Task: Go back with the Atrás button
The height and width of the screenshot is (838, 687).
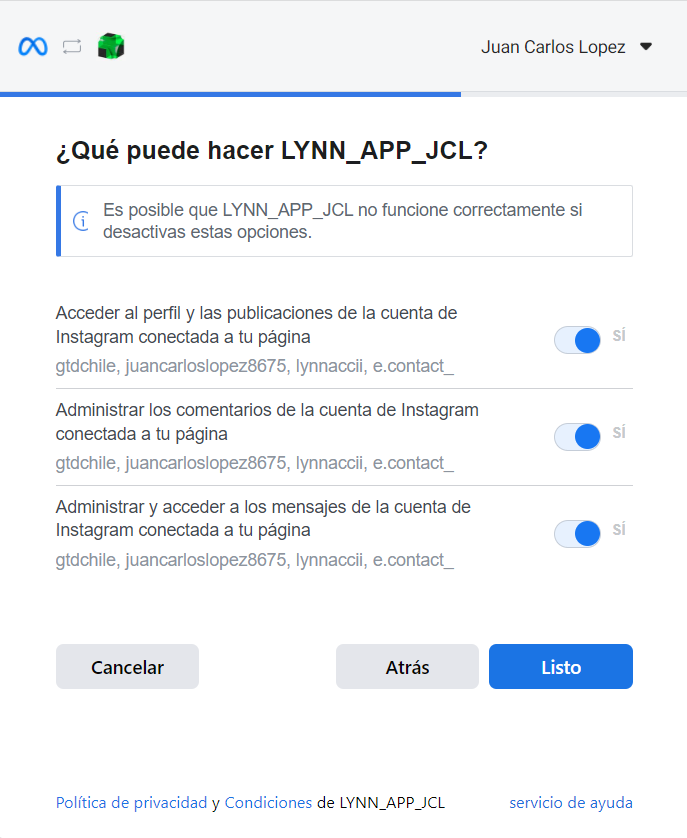Action: (407, 667)
